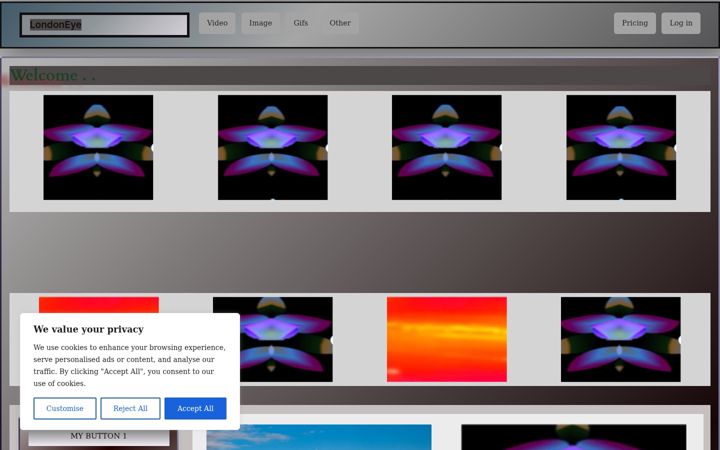Open the Gifs nav item

coord(301,23)
